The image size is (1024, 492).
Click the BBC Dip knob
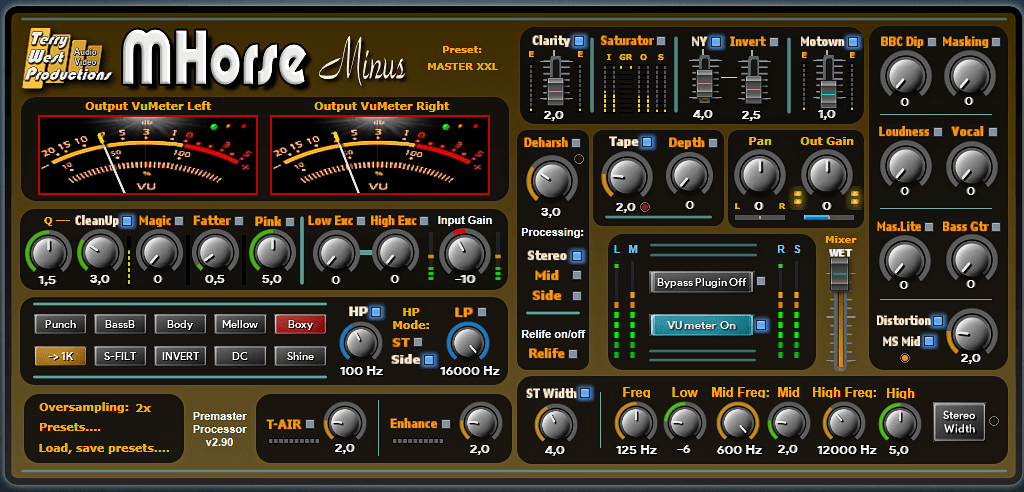[905, 74]
